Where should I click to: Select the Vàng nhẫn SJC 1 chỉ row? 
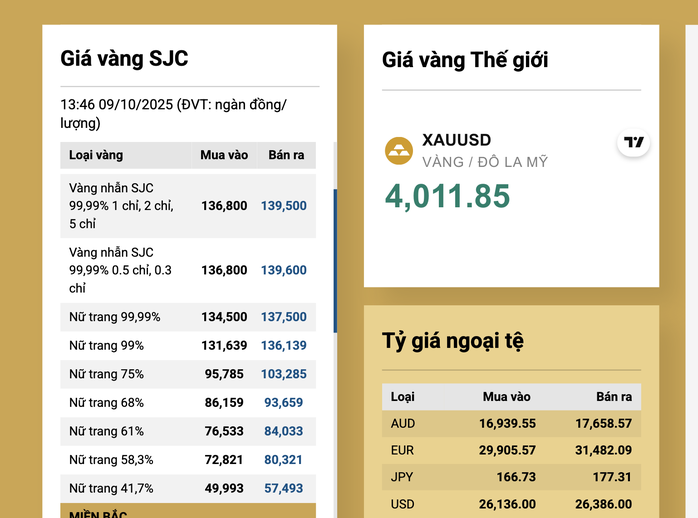(x=188, y=206)
